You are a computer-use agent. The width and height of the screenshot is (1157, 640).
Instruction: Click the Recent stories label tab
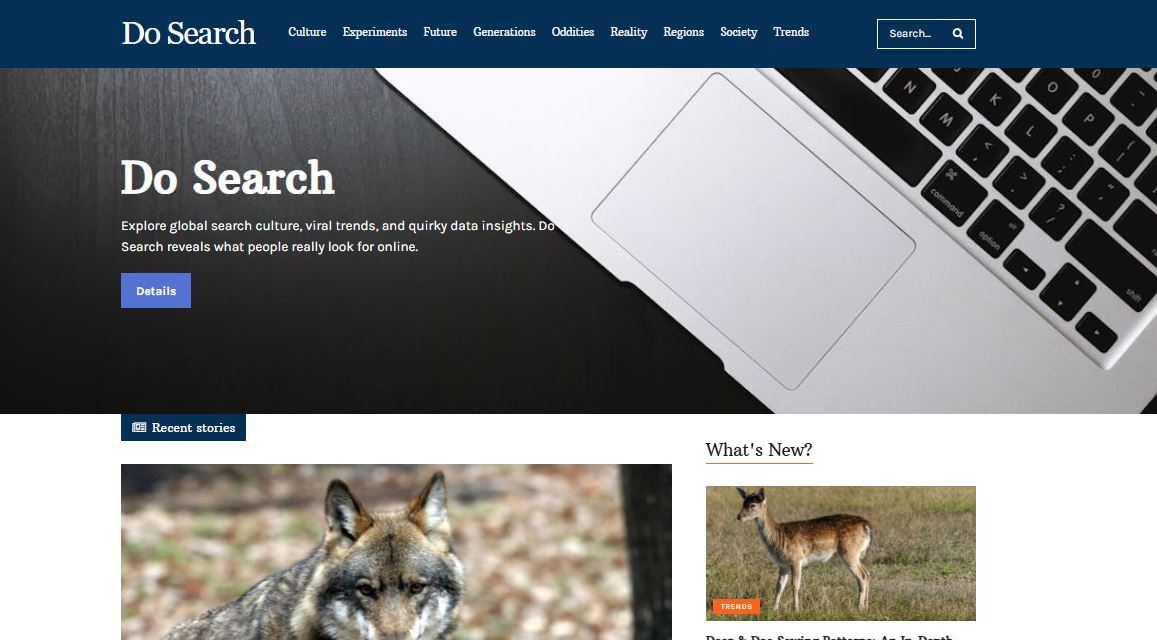(x=183, y=427)
